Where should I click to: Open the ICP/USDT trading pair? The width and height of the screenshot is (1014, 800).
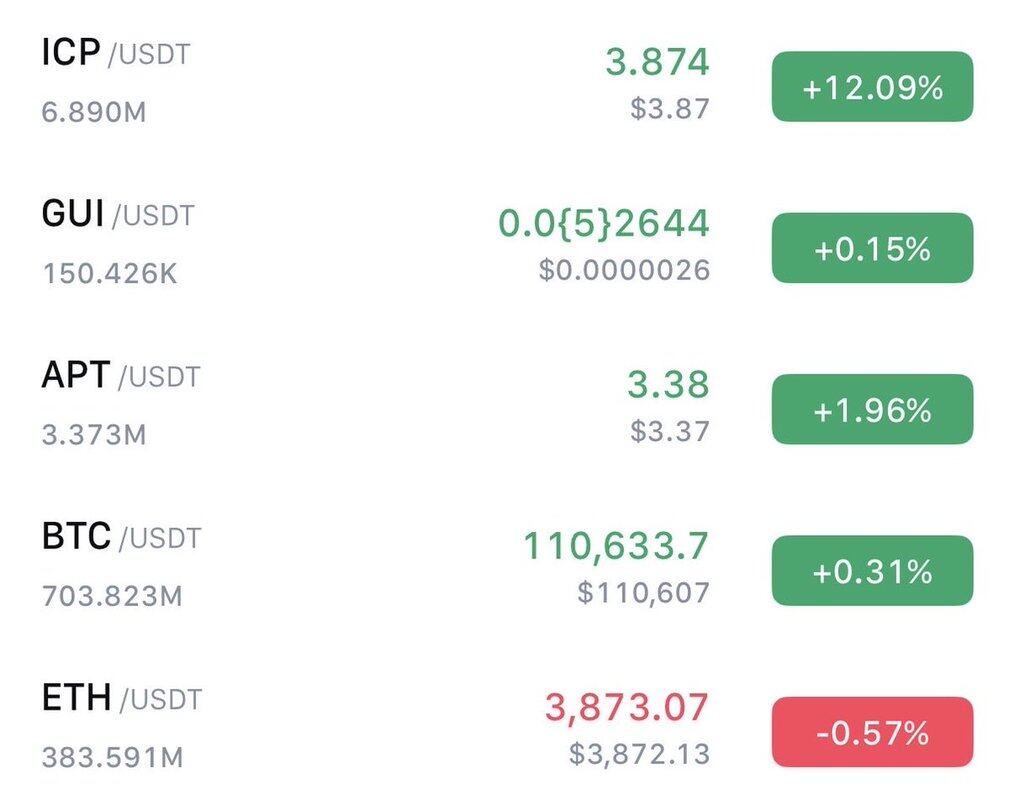coord(115,53)
